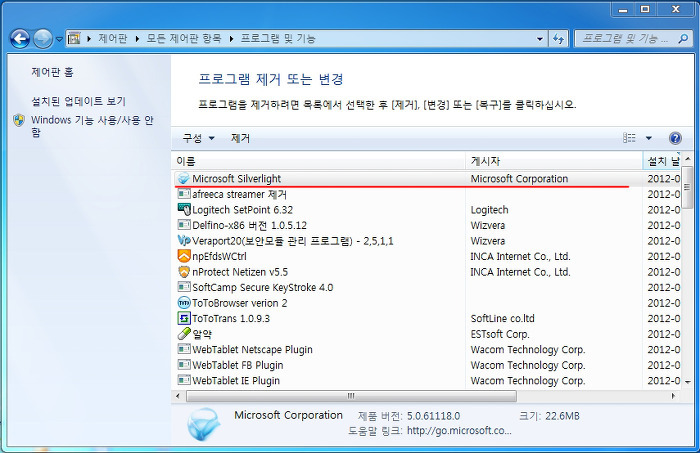Image resolution: width=700 pixels, height=453 pixels.
Task: Click the Control Panel icon in address bar
Action: pos(74,39)
